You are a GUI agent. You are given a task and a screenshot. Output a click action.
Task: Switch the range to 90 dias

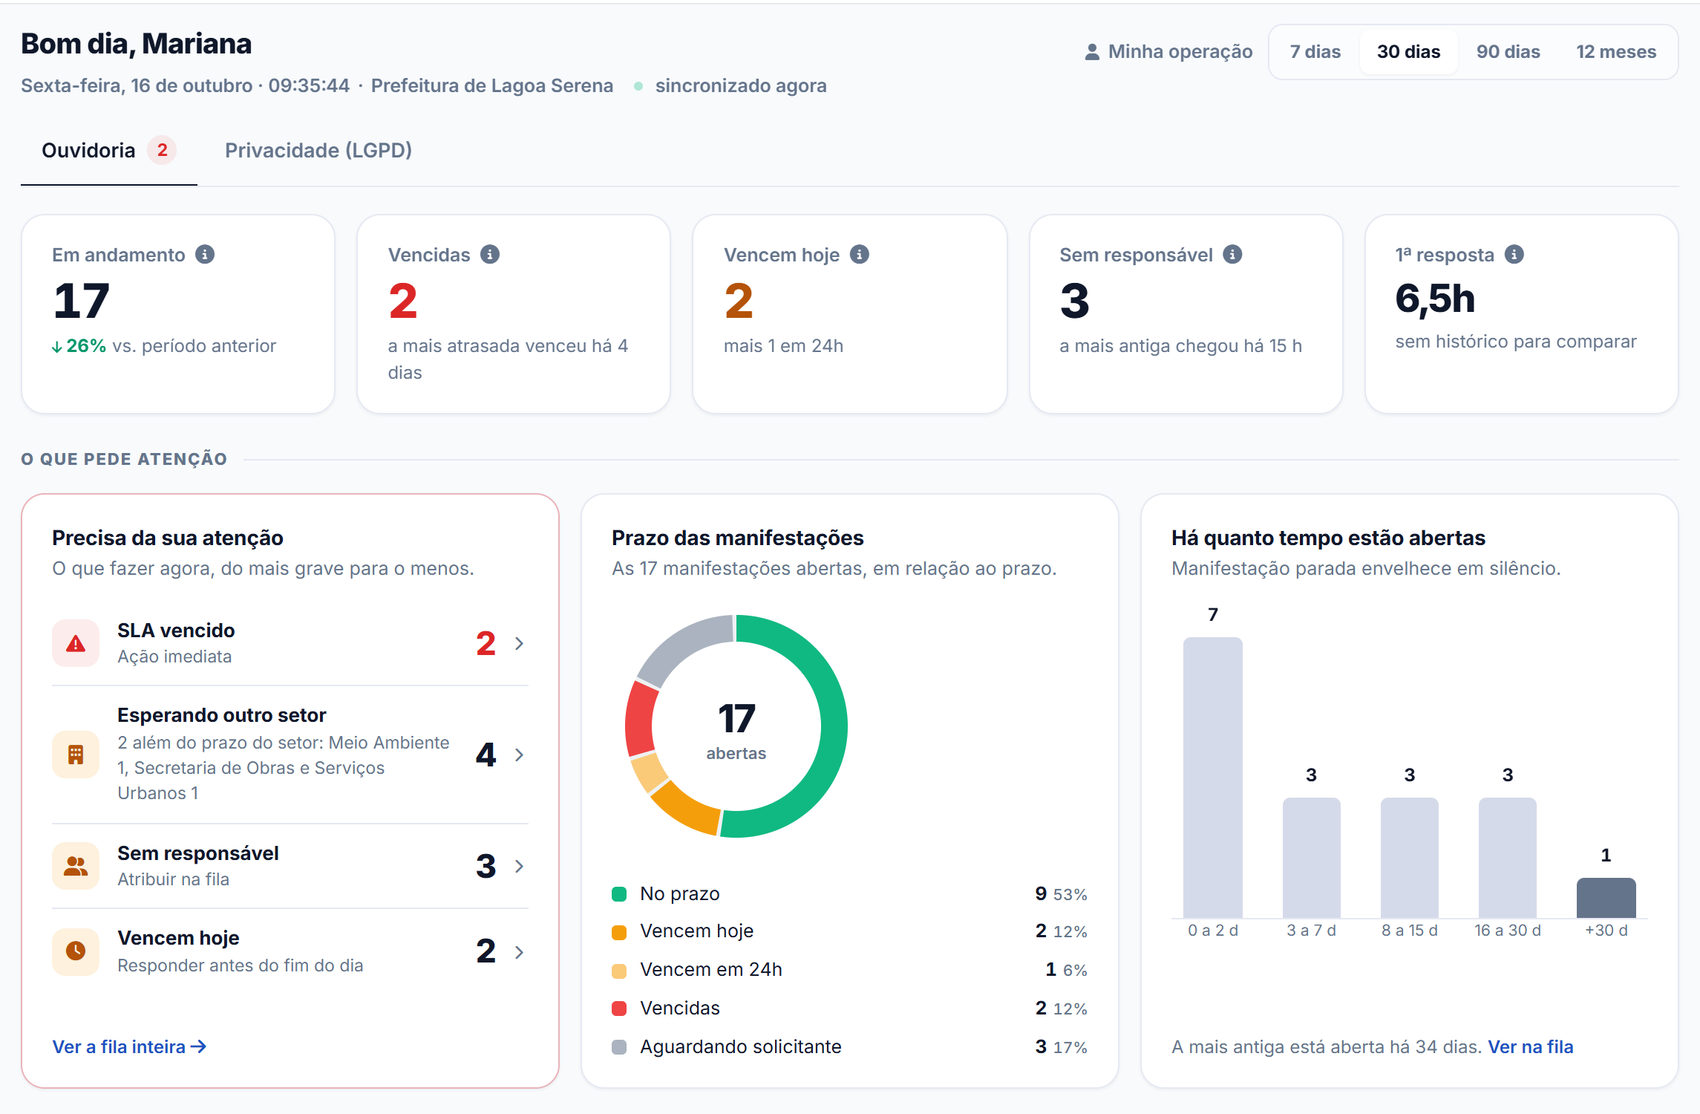point(1508,52)
